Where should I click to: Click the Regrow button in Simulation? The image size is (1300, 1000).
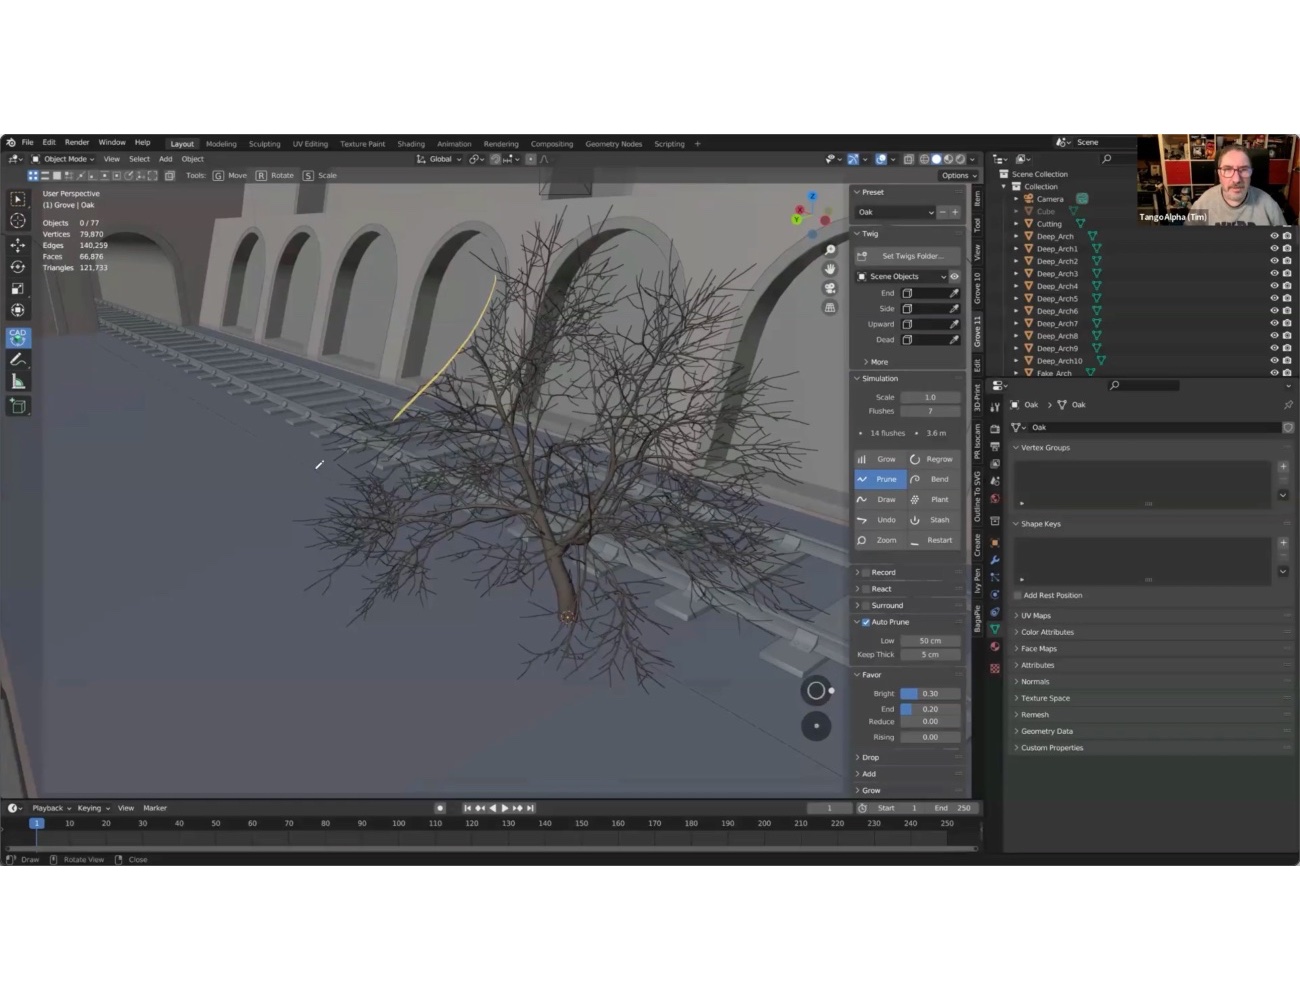click(936, 458)
